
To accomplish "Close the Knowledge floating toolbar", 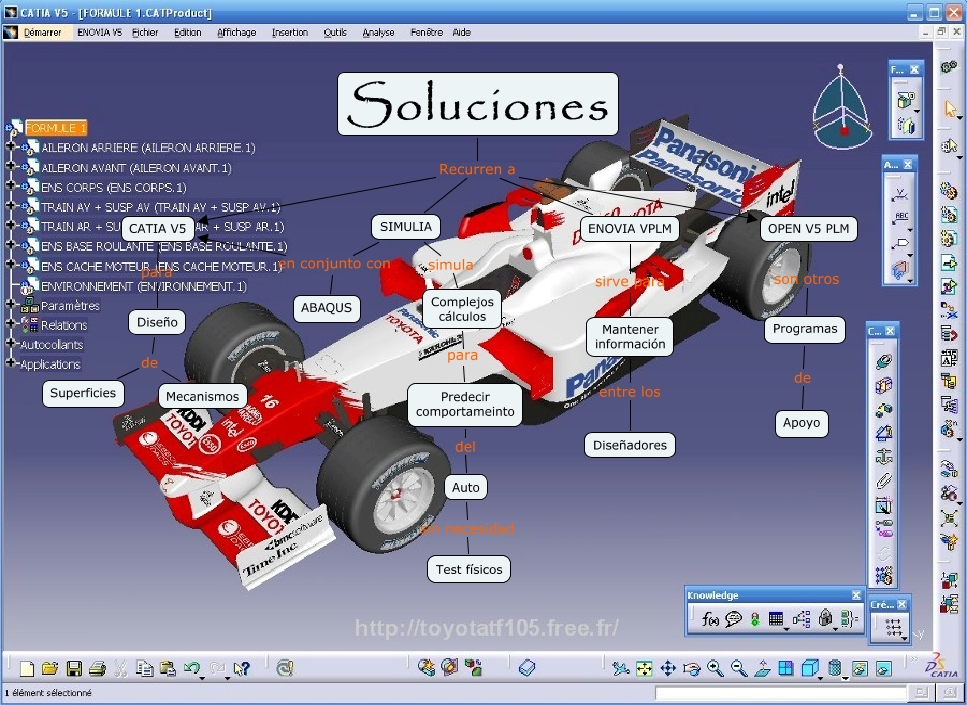I will 856,596.
